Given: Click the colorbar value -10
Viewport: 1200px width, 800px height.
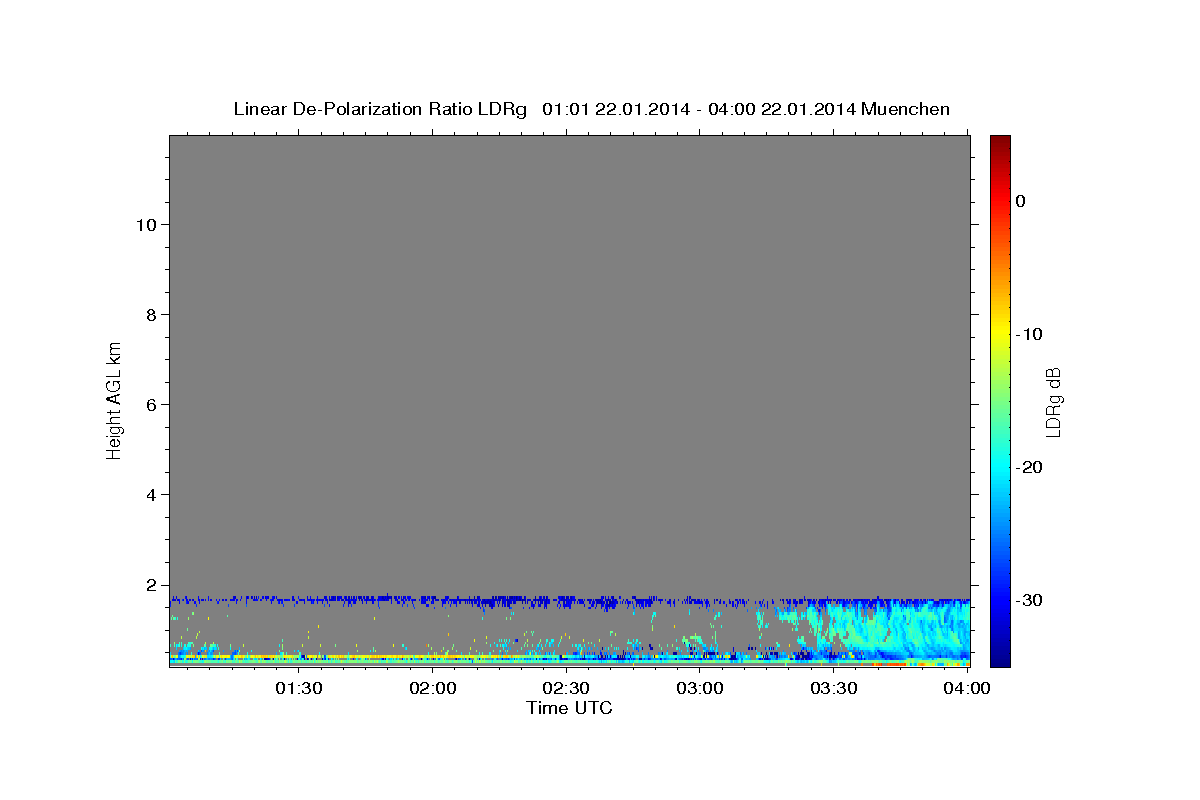Looking at the screenshot, I should click(x=1029, y=334).
